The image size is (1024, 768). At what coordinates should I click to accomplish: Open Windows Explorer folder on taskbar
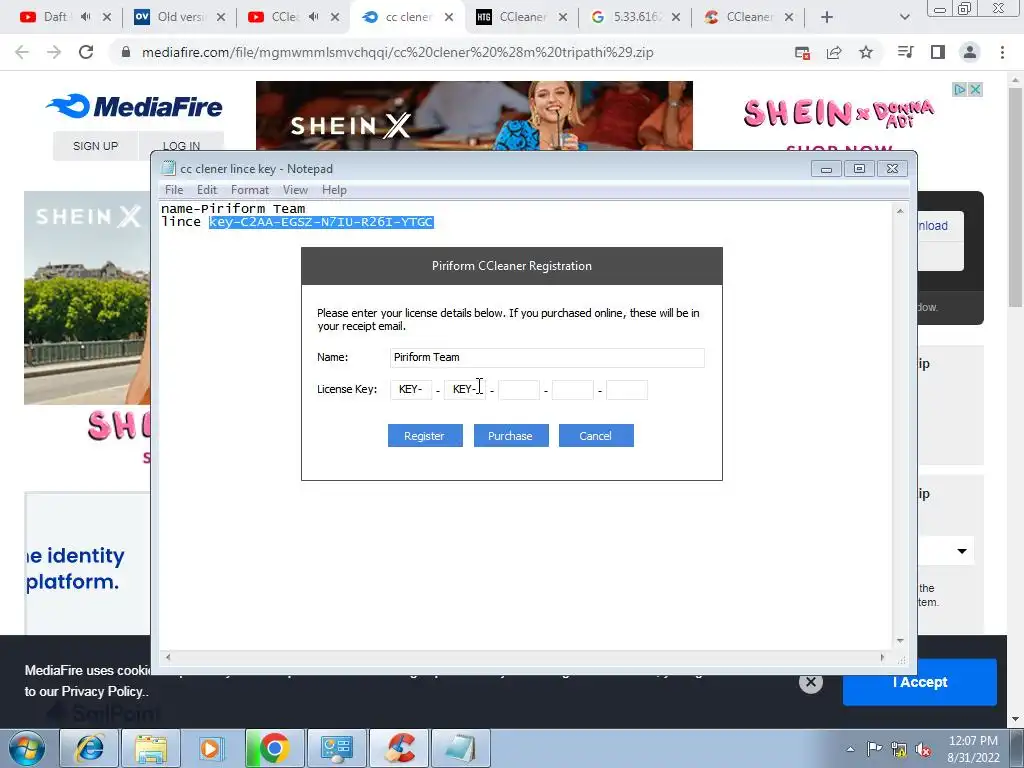pos(152,748)
